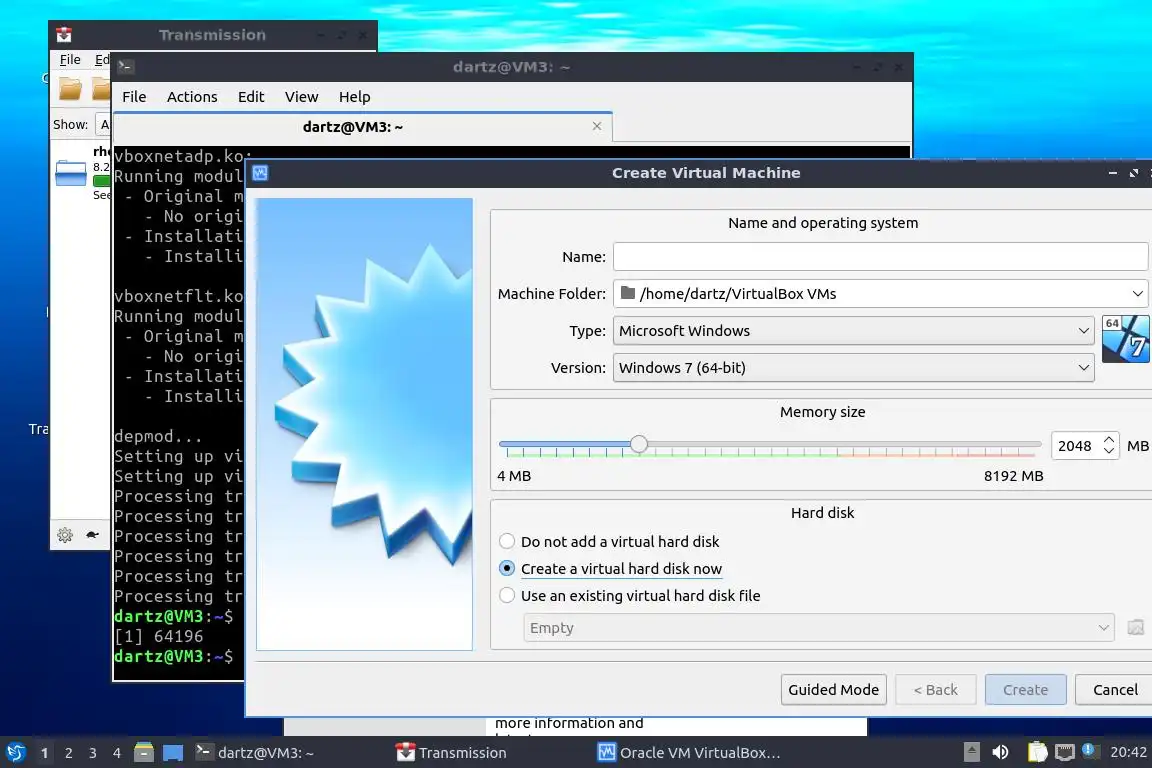This screenshot has height=768, width=1152.
Task: Increase memory size with spinbox up arrow
Action: 1109,439
